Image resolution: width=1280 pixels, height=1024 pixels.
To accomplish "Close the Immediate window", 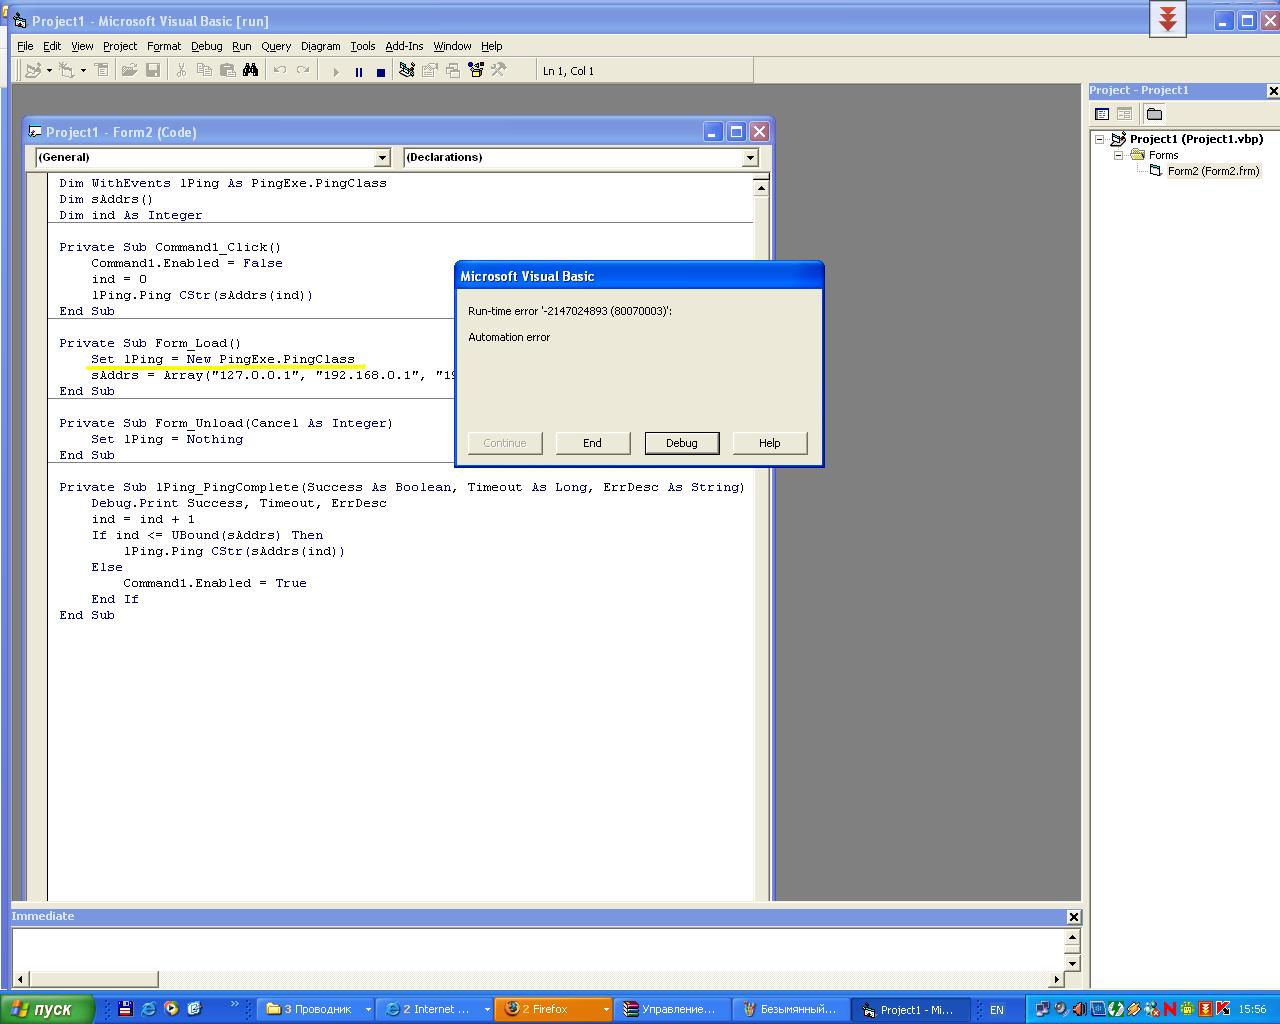I will [x=1073, y=917].
